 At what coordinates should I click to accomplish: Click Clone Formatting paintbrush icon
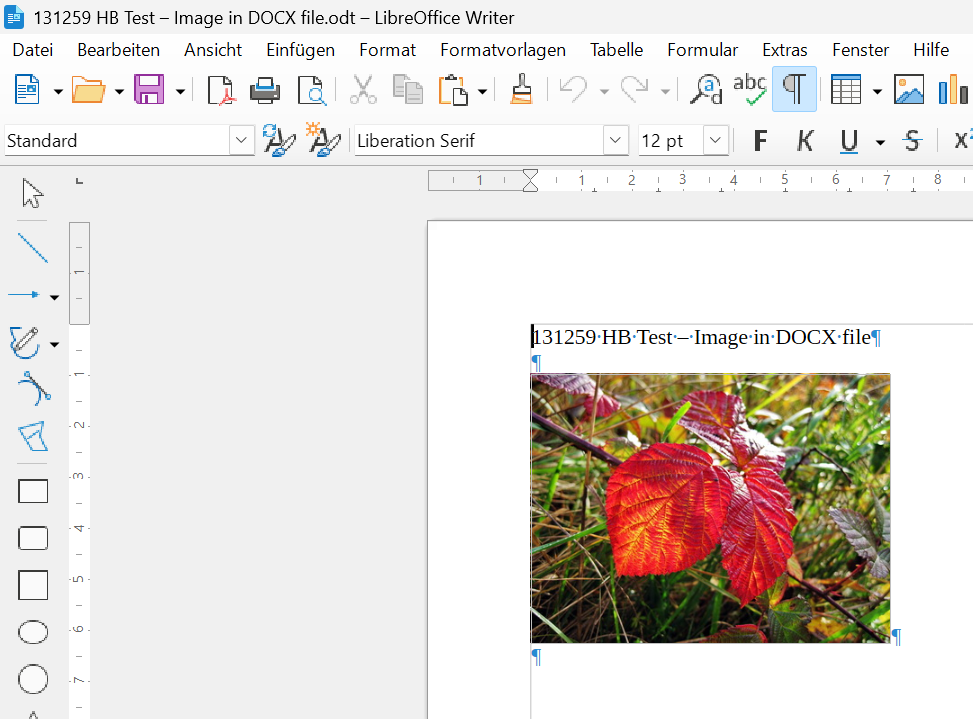520,90
